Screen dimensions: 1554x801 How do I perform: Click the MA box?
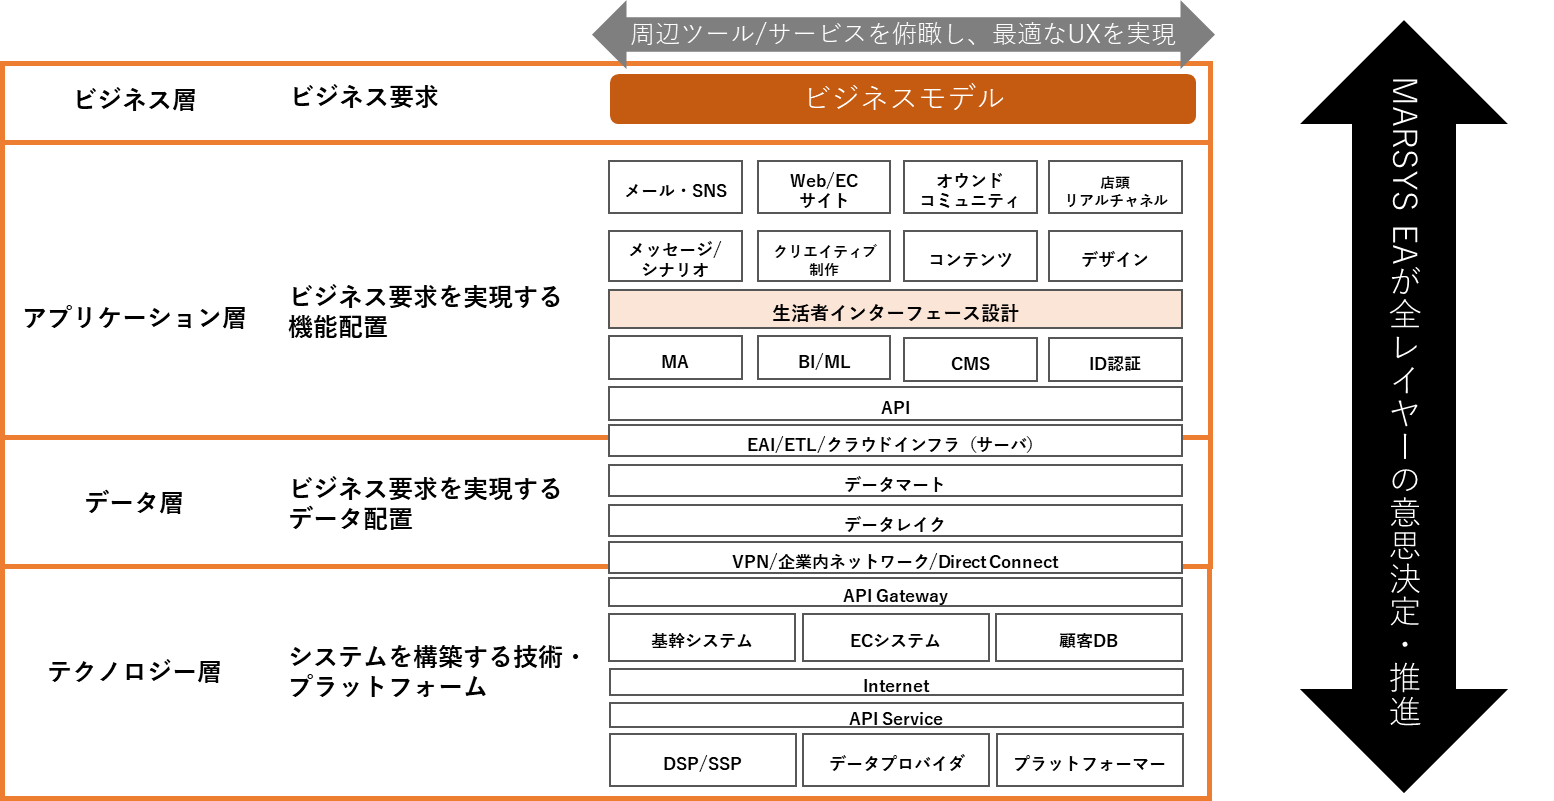pyautogui.click(x=675, y=359)
